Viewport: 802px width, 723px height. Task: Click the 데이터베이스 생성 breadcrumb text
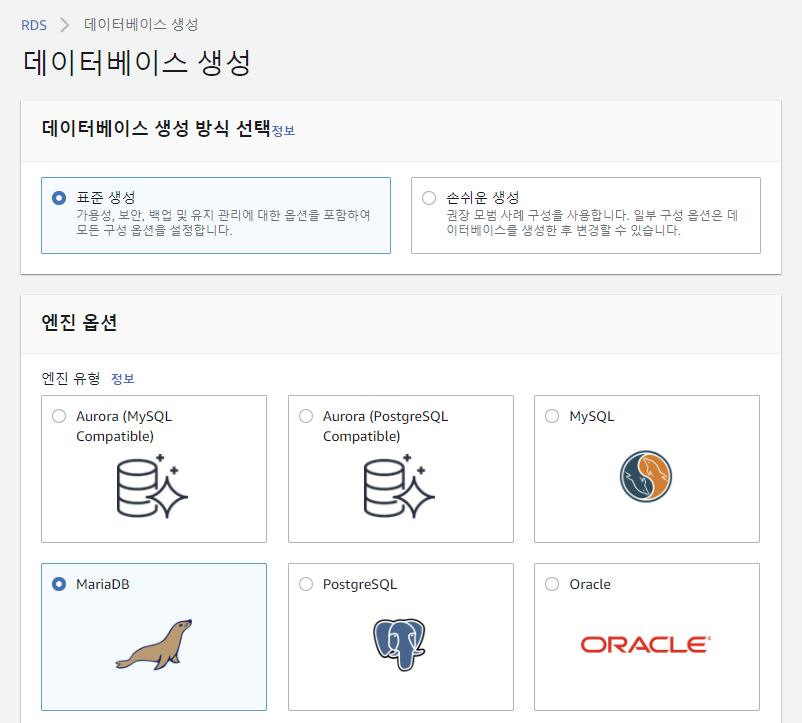[141, 25]
